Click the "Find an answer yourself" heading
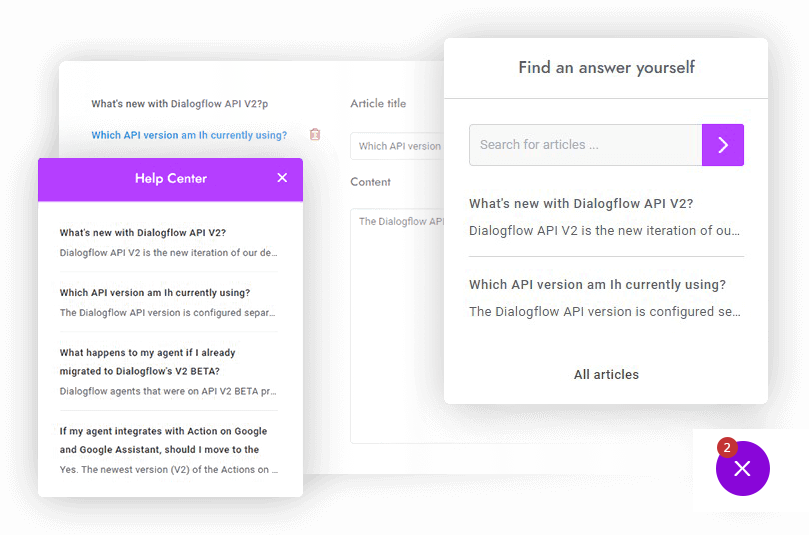809x535 pixels. (606, 68)
